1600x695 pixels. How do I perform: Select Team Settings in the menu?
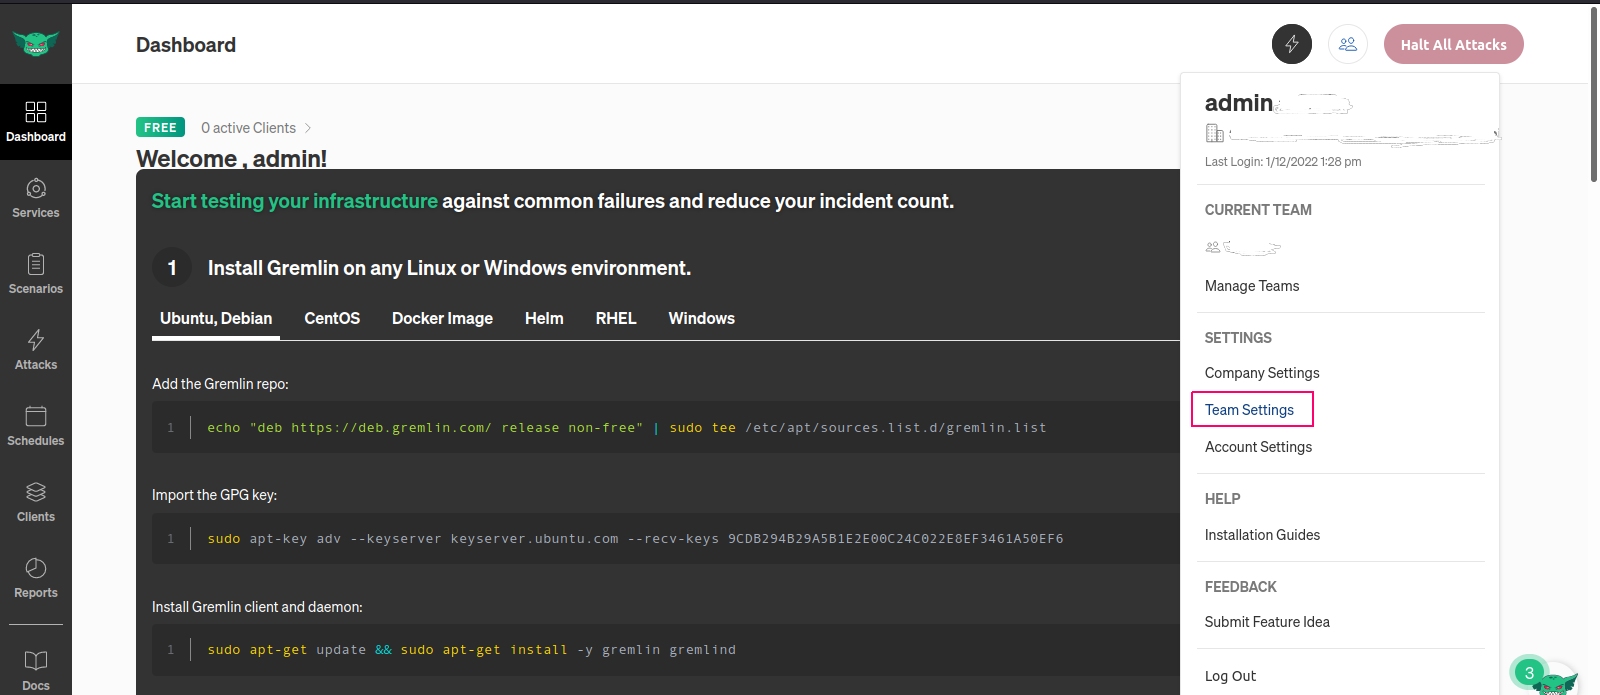tap(1250, 410)
